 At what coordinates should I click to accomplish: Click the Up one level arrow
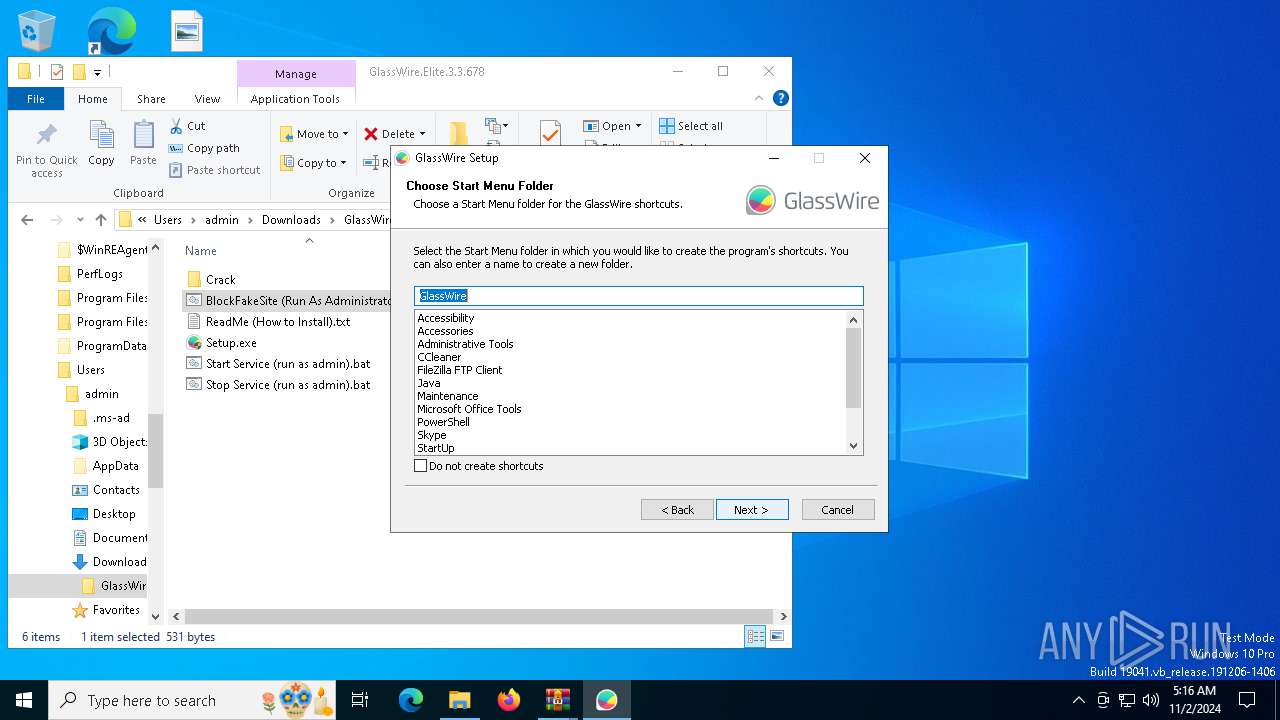pos(100,220)
